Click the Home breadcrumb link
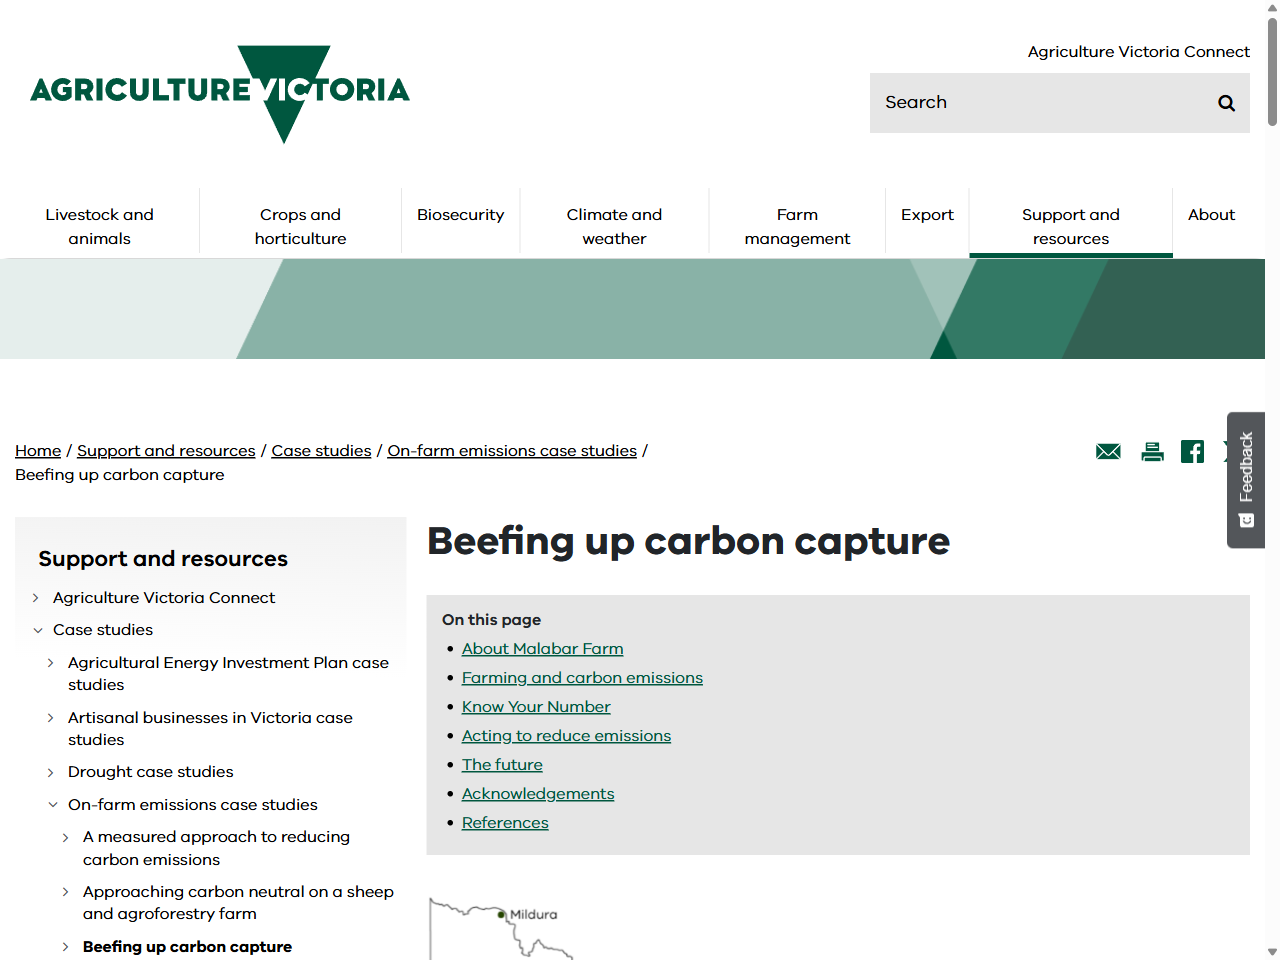 click(x=38, y=451)
